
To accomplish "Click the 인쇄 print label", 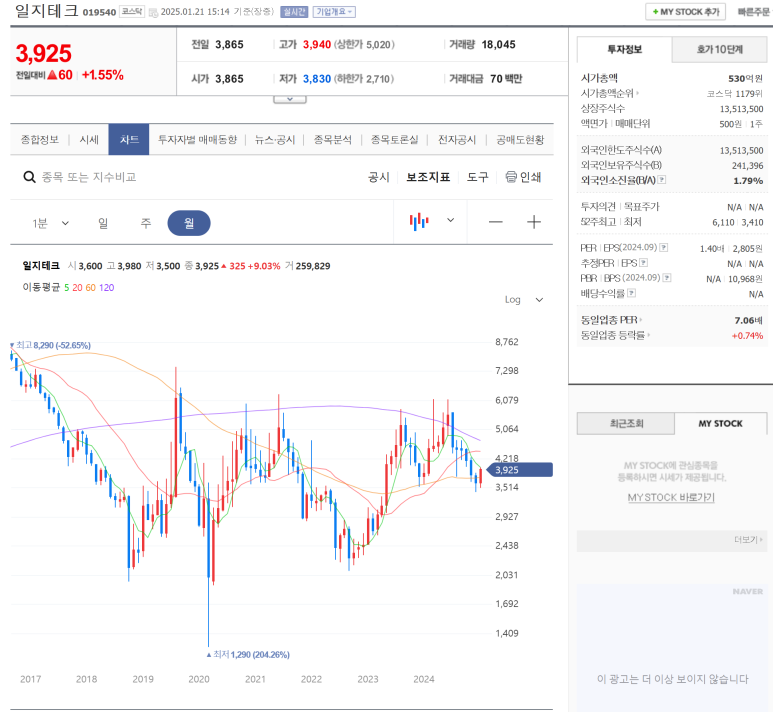I will pos(530,177).
